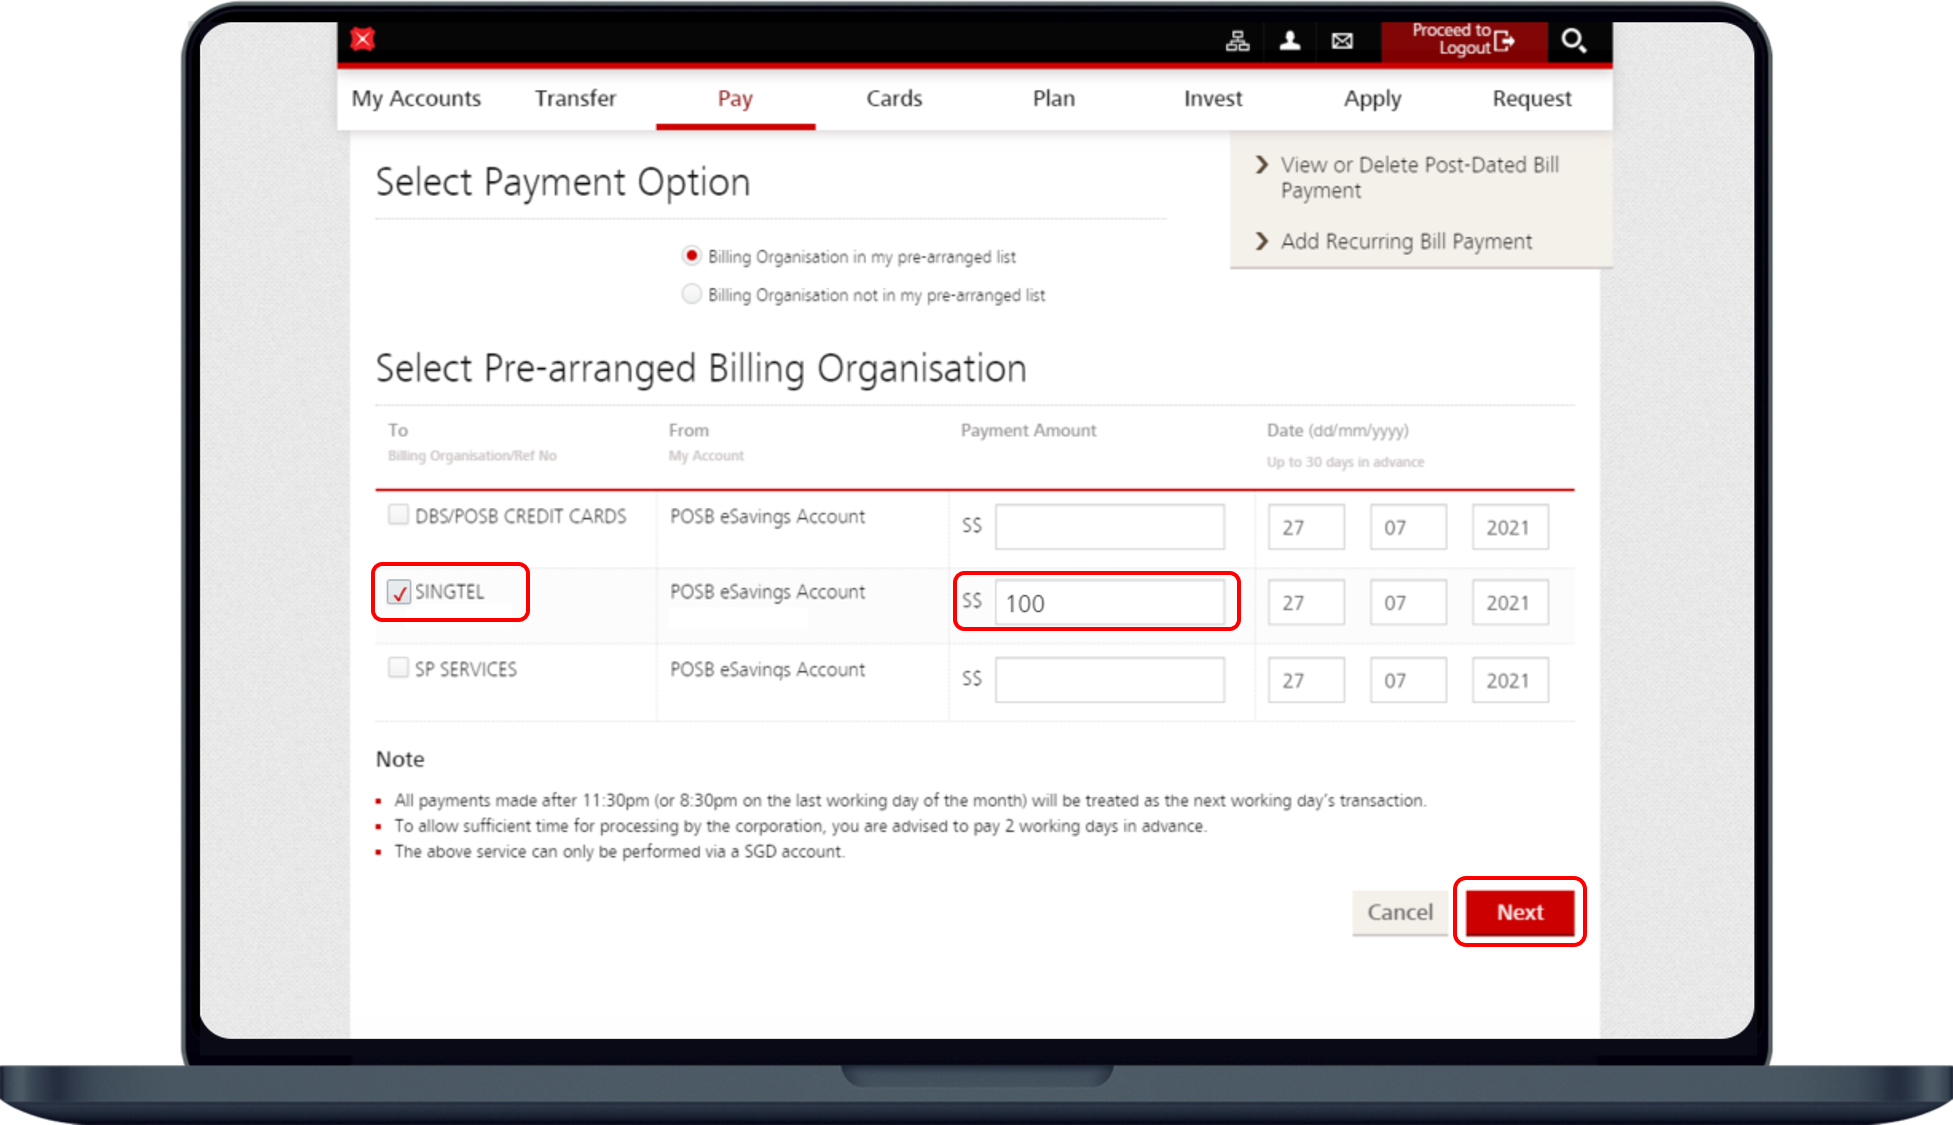Click the user profile icon
The height and width of the screenshot is (1125, 1953).
click(1290, 41)
